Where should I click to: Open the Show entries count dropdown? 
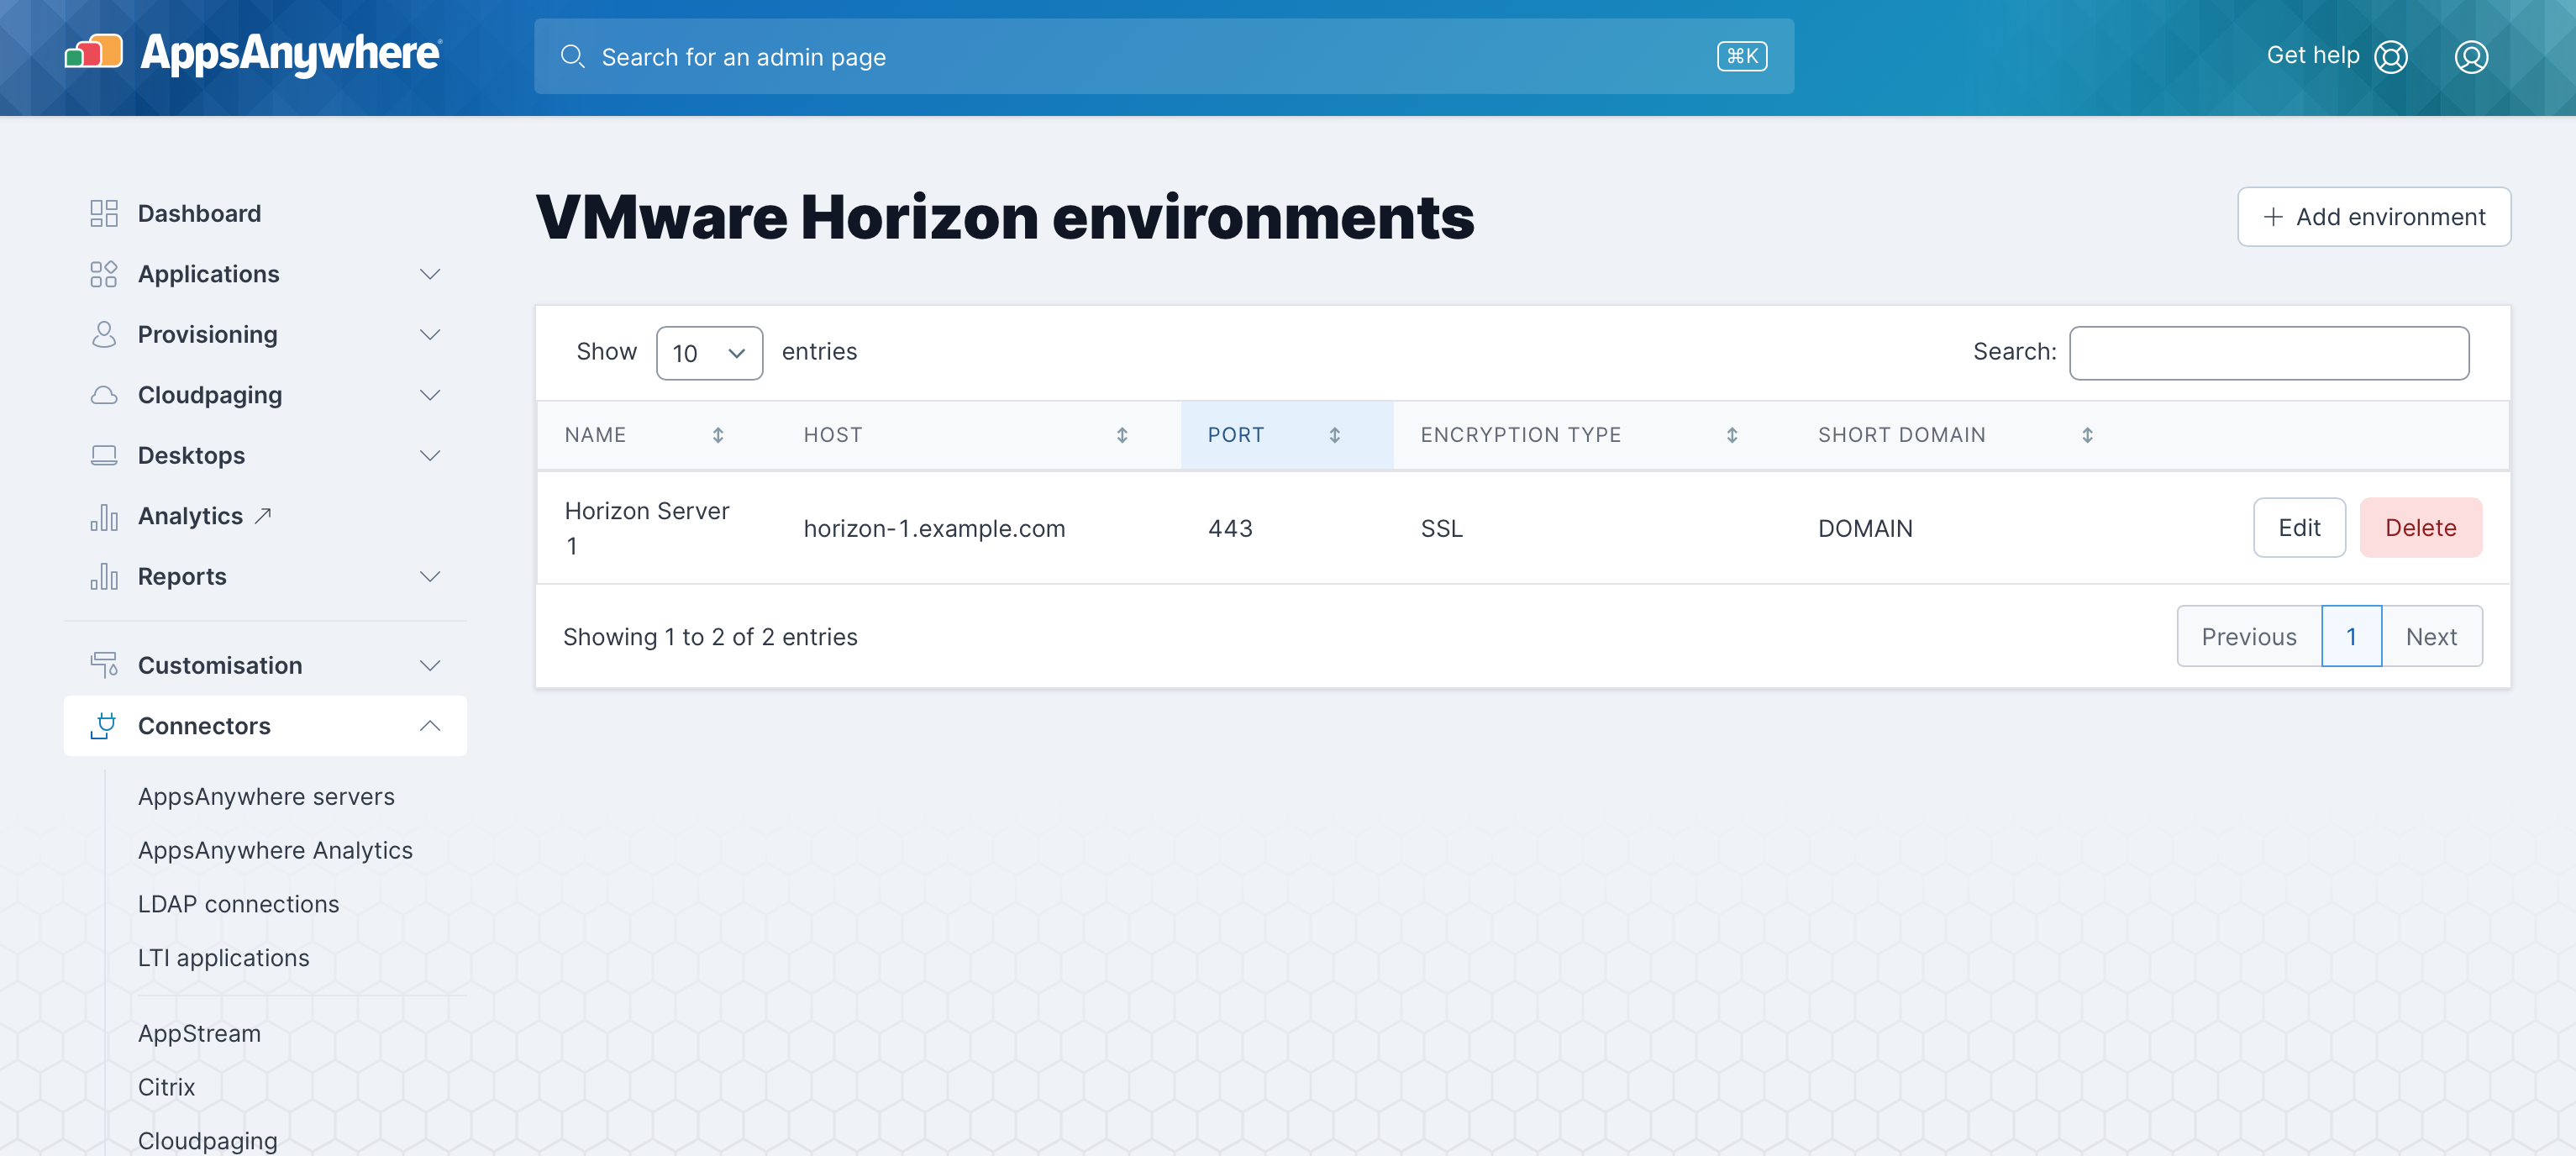point(709,353)
